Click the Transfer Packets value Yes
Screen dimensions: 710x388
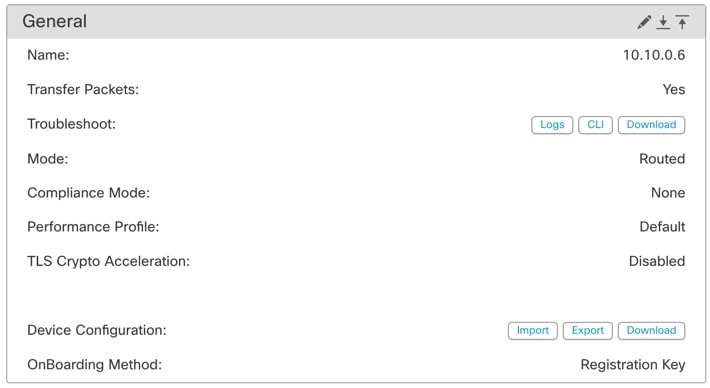(x=674, y=89)
